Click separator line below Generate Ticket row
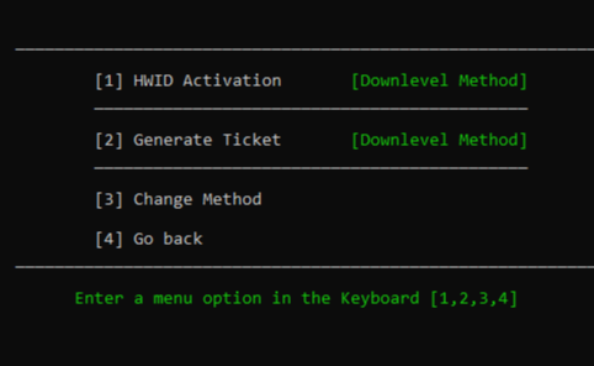The height and width of the screenshot is (366, 594). [x=311, y=168]
